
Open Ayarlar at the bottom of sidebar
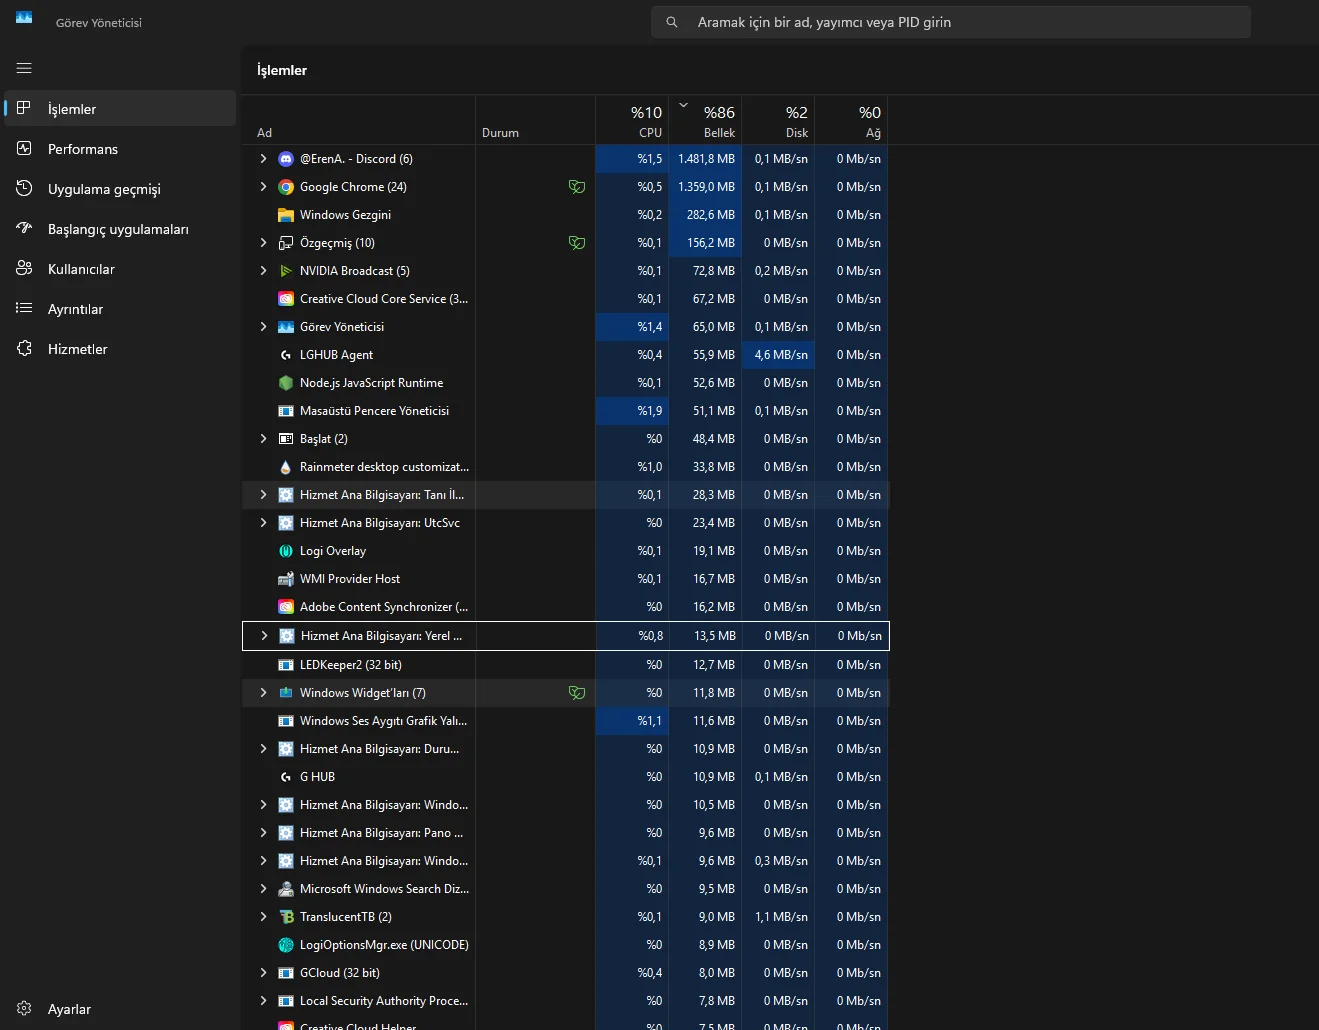(69, 1009)
